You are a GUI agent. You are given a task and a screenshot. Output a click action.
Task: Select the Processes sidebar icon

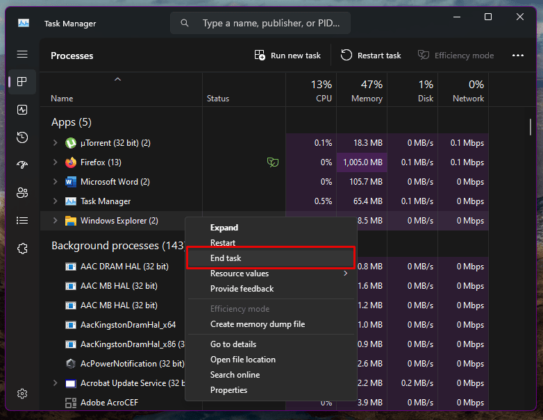(x=22, y=82)
